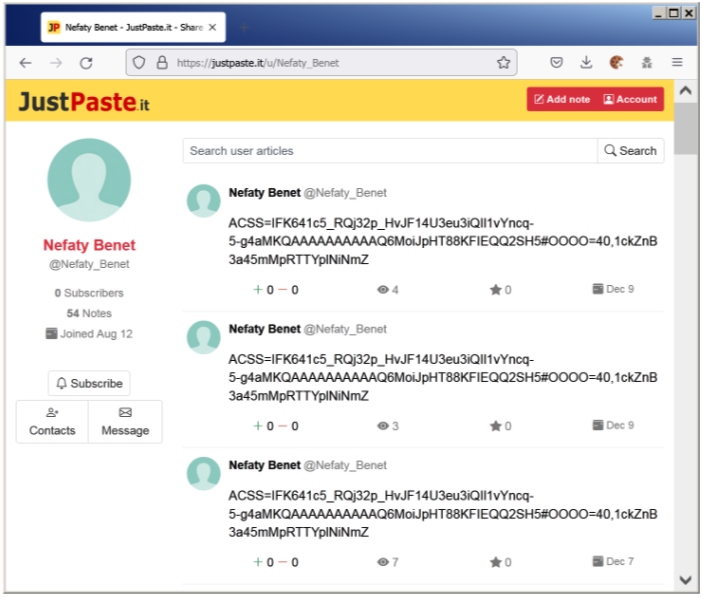The image size is (703, 597).
Task: Upvote plus icon on the 3-view note
Action: [x=258, y=426]
